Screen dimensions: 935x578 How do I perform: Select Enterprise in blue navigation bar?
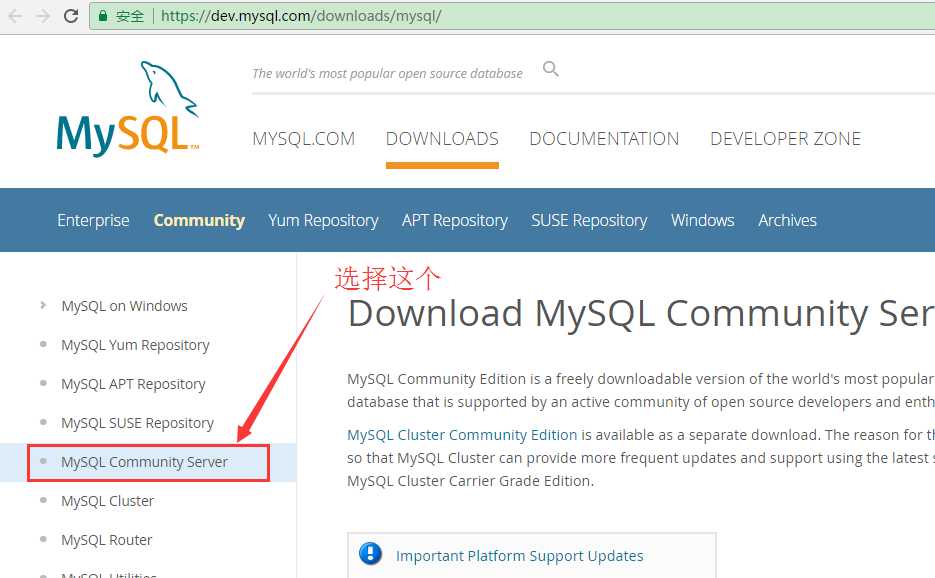click(x=93, y=220)
